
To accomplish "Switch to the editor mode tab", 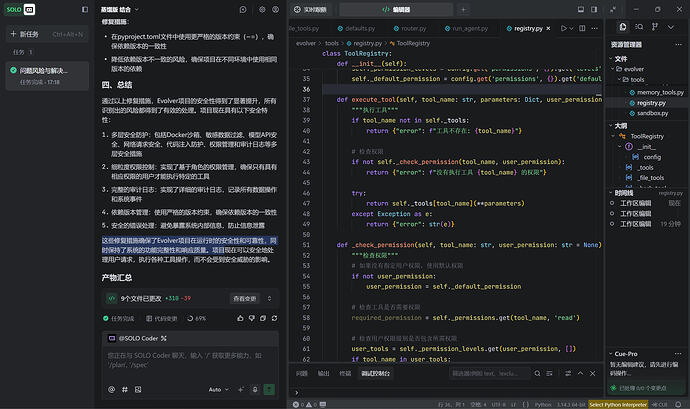I will point(396,9).
